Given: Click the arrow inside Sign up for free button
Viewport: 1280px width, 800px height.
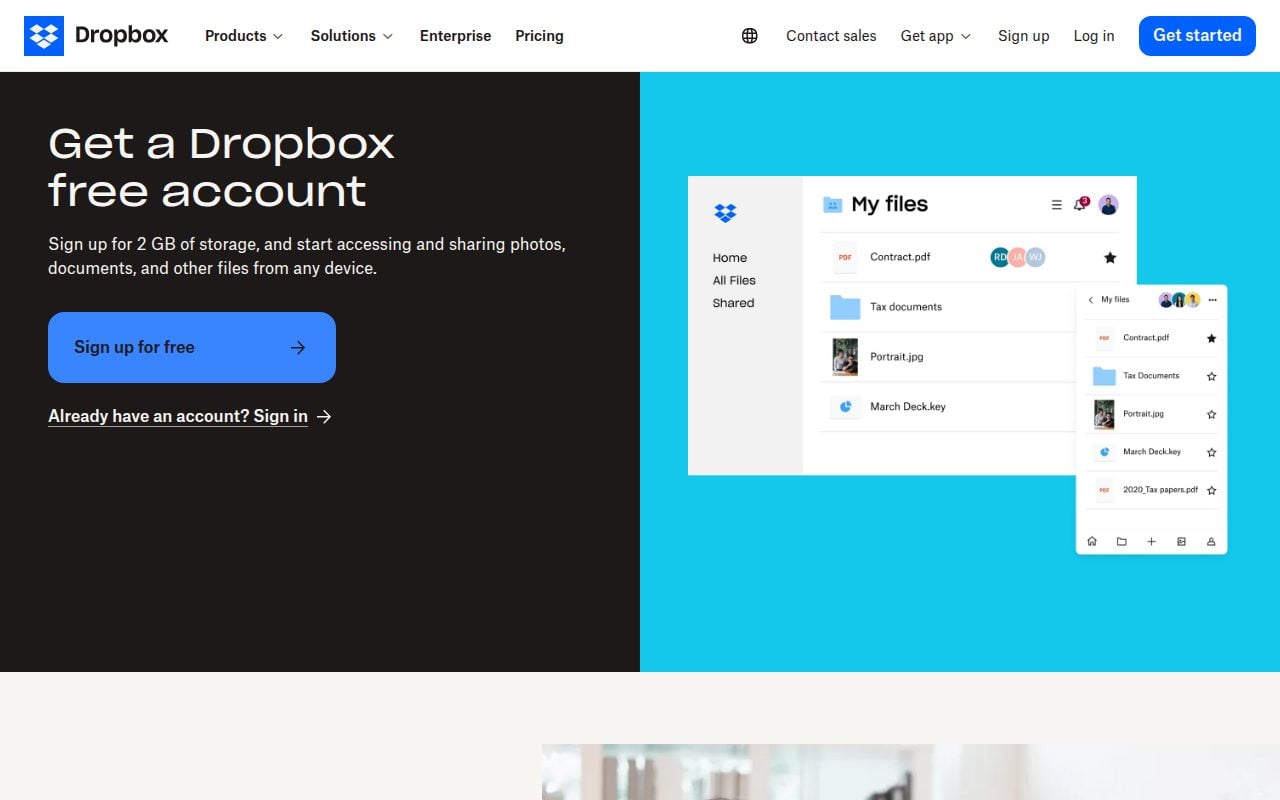Looking at the screenshot, I should click(x=298, y=347).
